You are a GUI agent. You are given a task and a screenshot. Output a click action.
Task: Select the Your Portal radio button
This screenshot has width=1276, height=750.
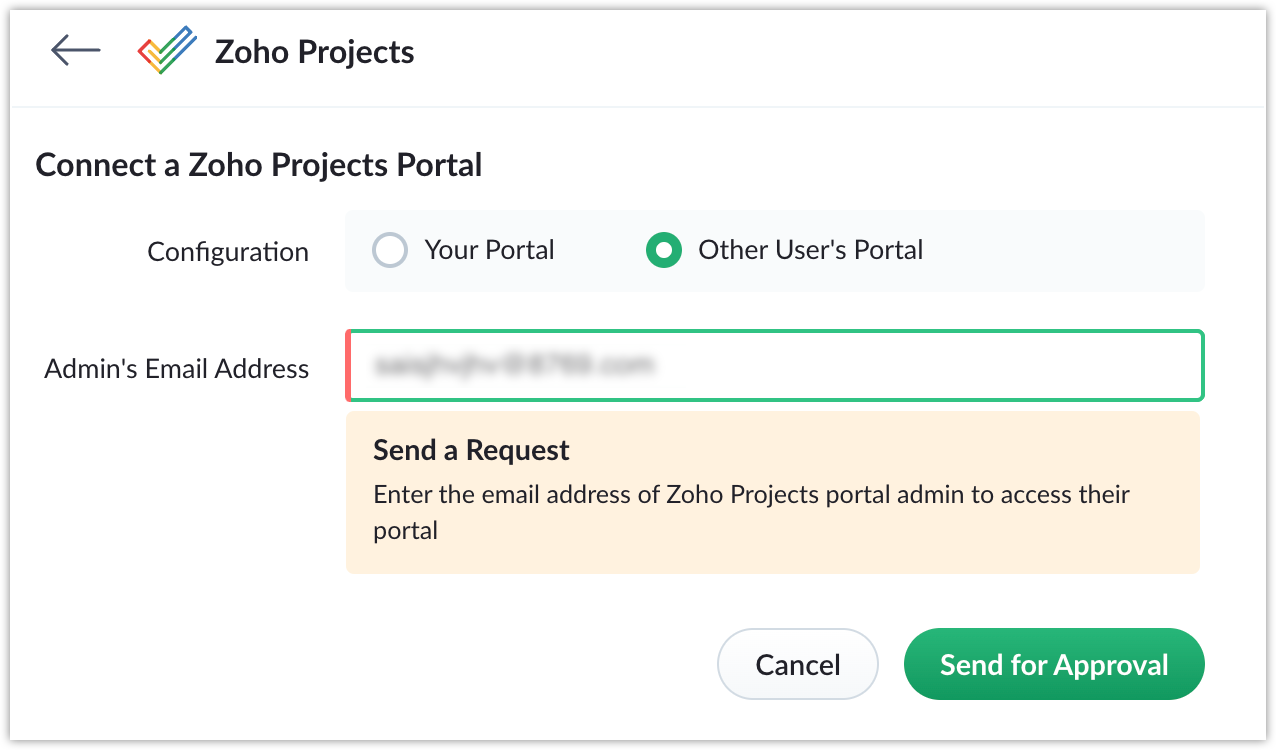pos(390,250)
